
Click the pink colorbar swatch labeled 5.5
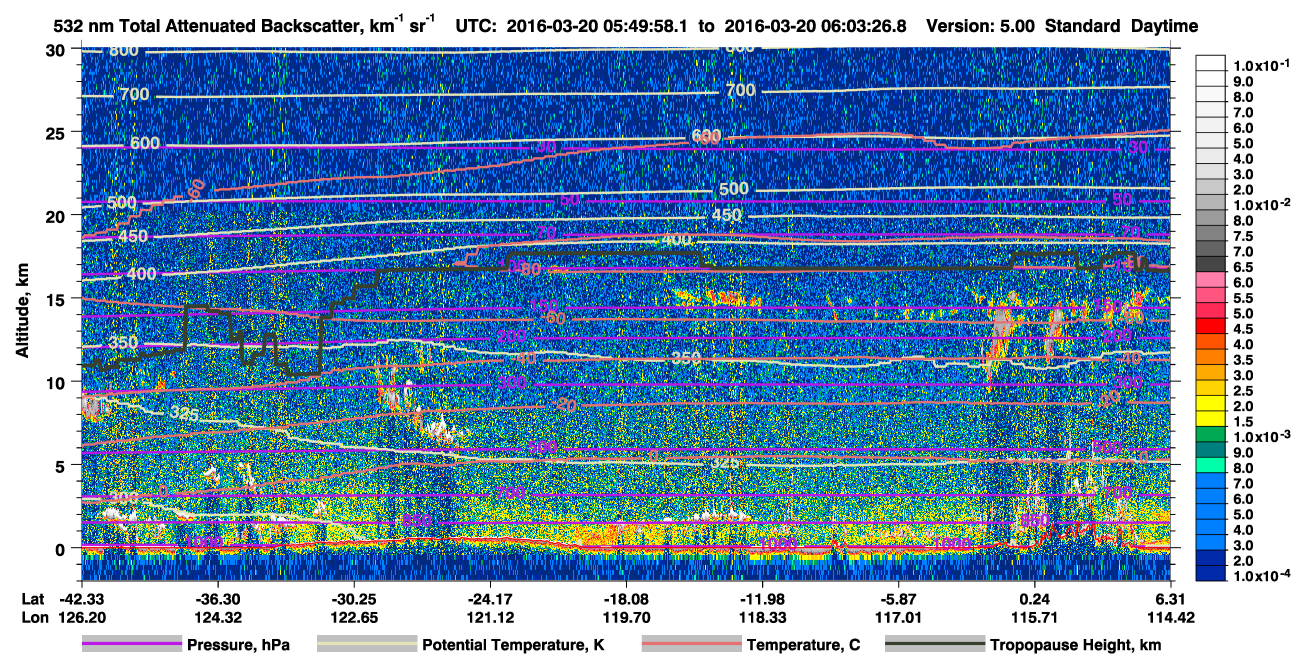[1212, 296]
